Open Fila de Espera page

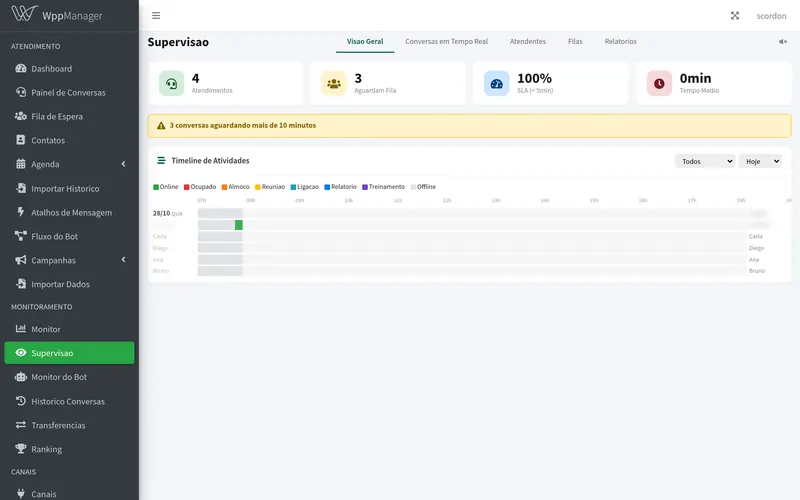click(69, 116)
